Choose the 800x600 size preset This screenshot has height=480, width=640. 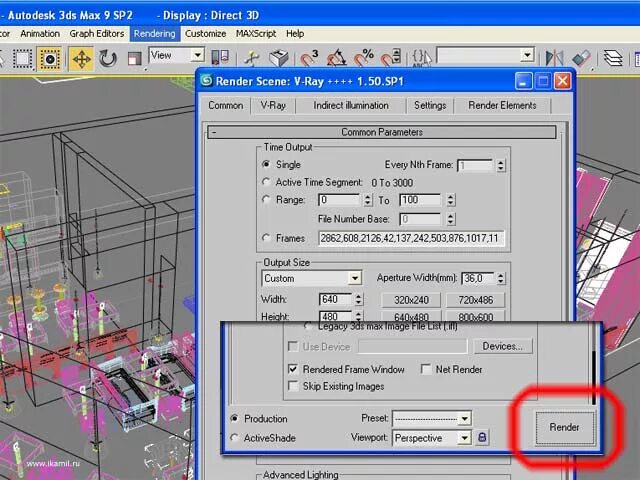476,316
